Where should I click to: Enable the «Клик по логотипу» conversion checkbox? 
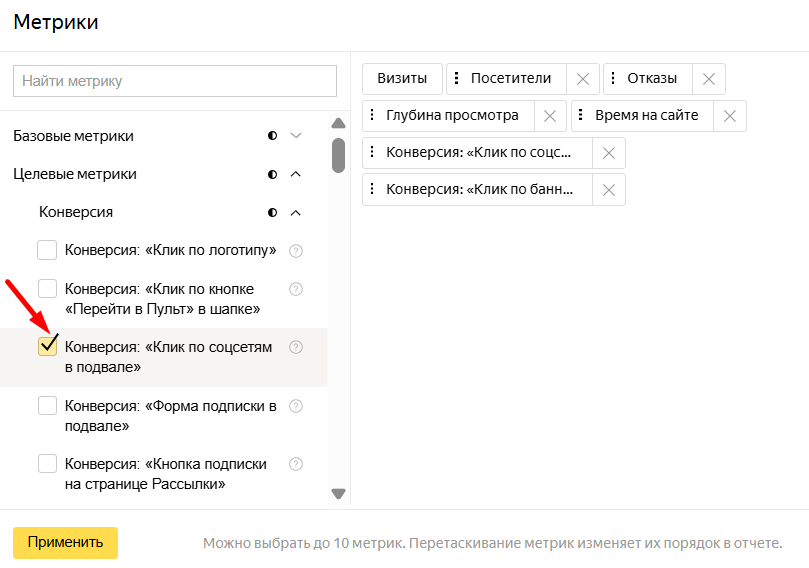click(47, 250)
